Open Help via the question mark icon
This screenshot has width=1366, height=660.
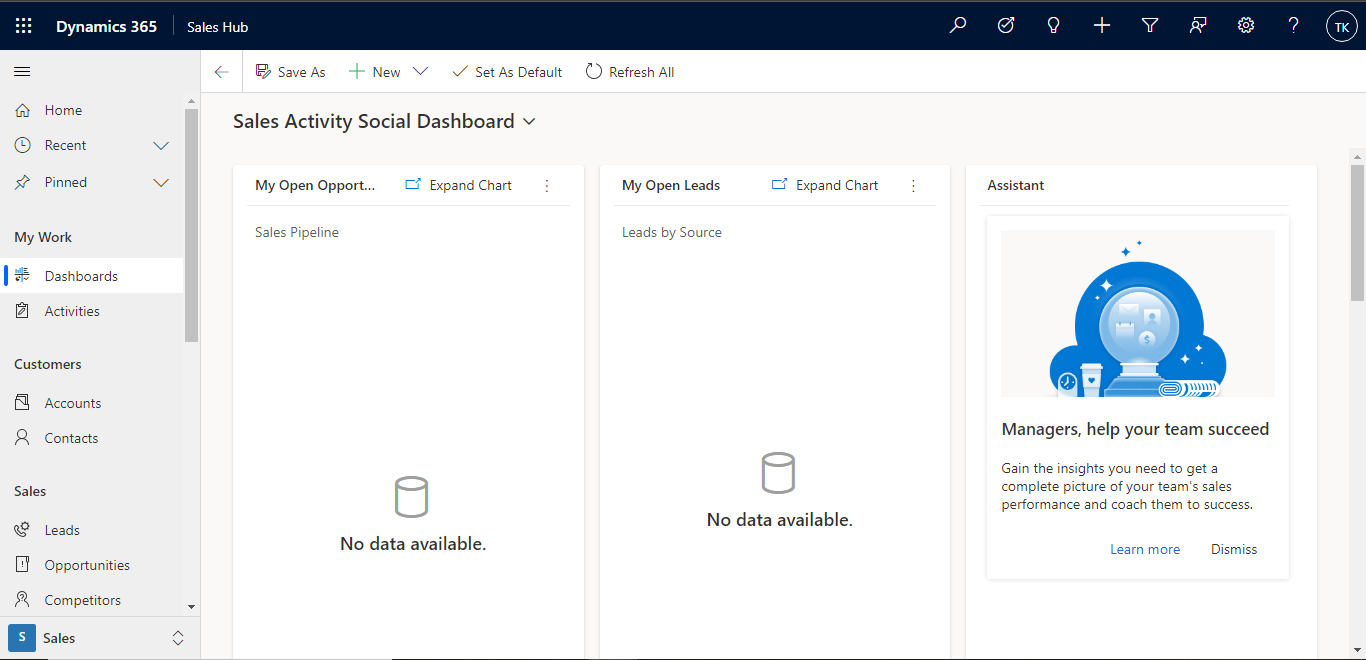pos(1293,25)
